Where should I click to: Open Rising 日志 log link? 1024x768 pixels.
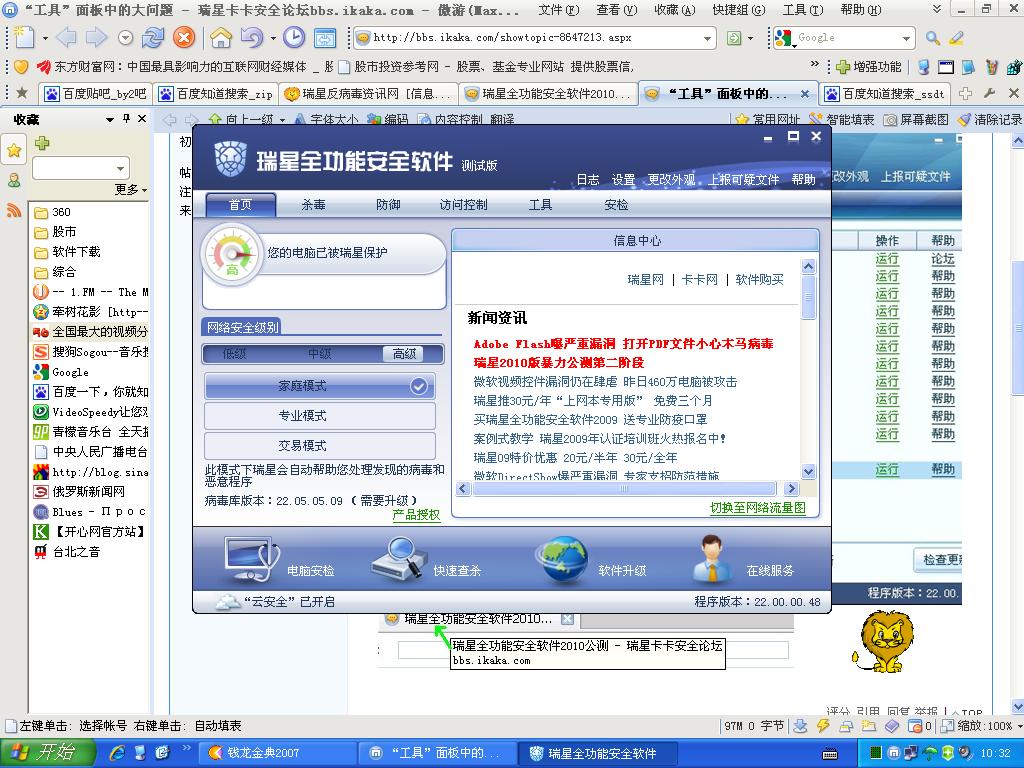coord(588,179)
